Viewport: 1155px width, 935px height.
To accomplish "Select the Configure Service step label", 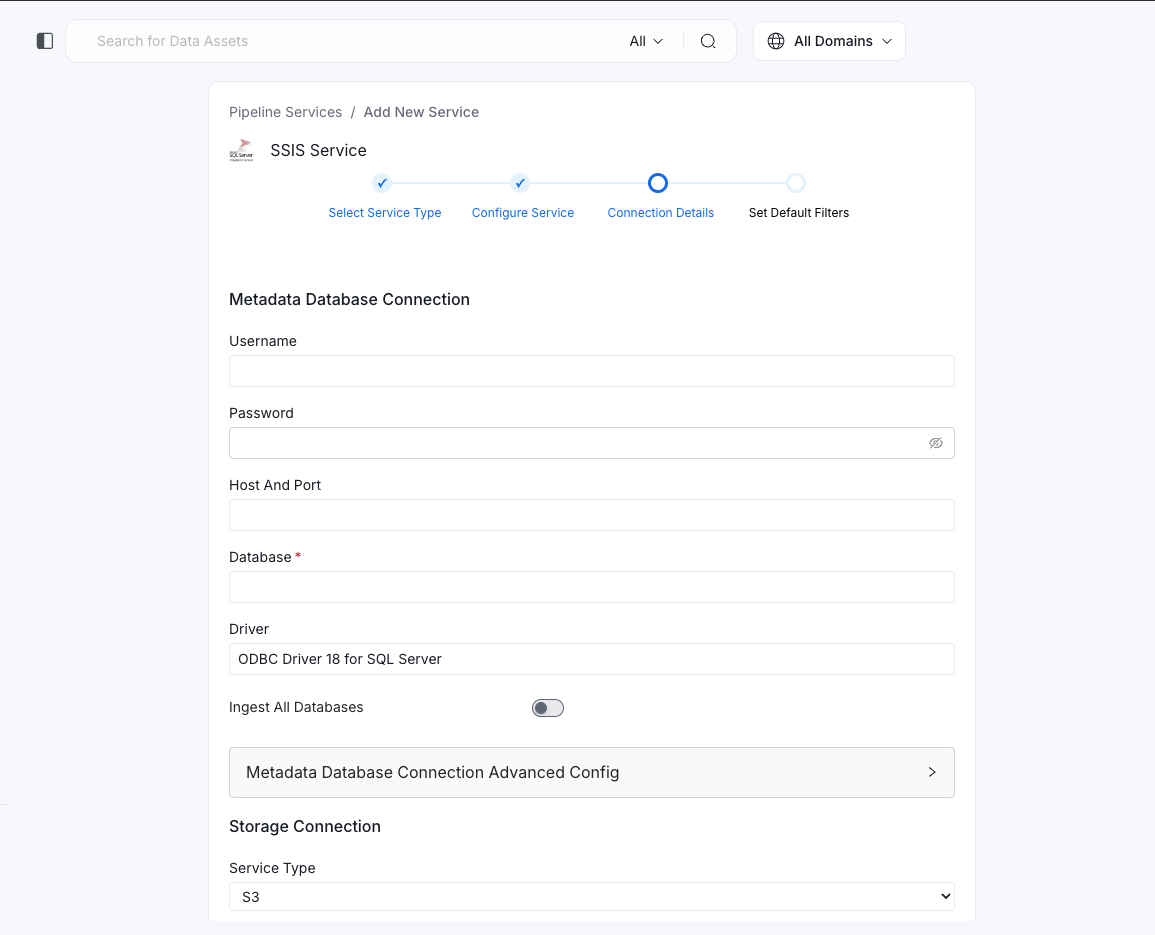I will [x=522, y=212].
